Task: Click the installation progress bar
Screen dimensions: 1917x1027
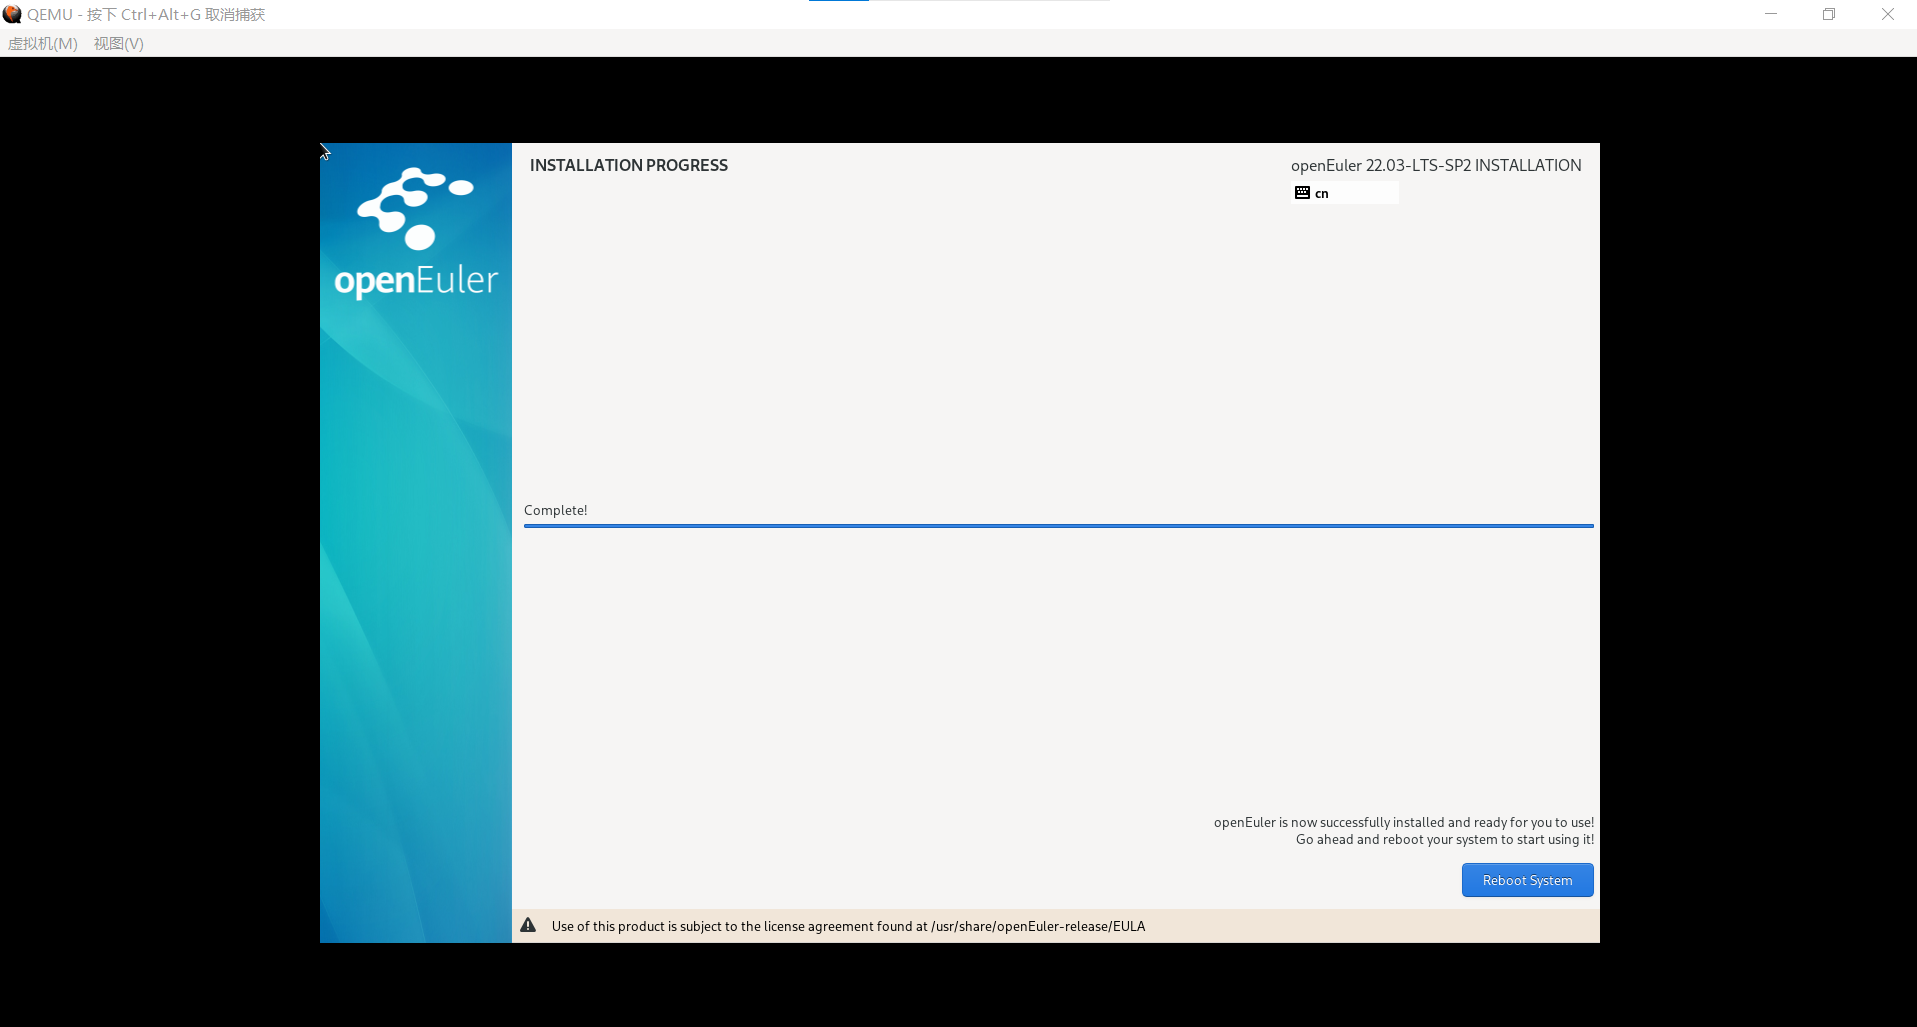Action: (x=1058, y=525)
